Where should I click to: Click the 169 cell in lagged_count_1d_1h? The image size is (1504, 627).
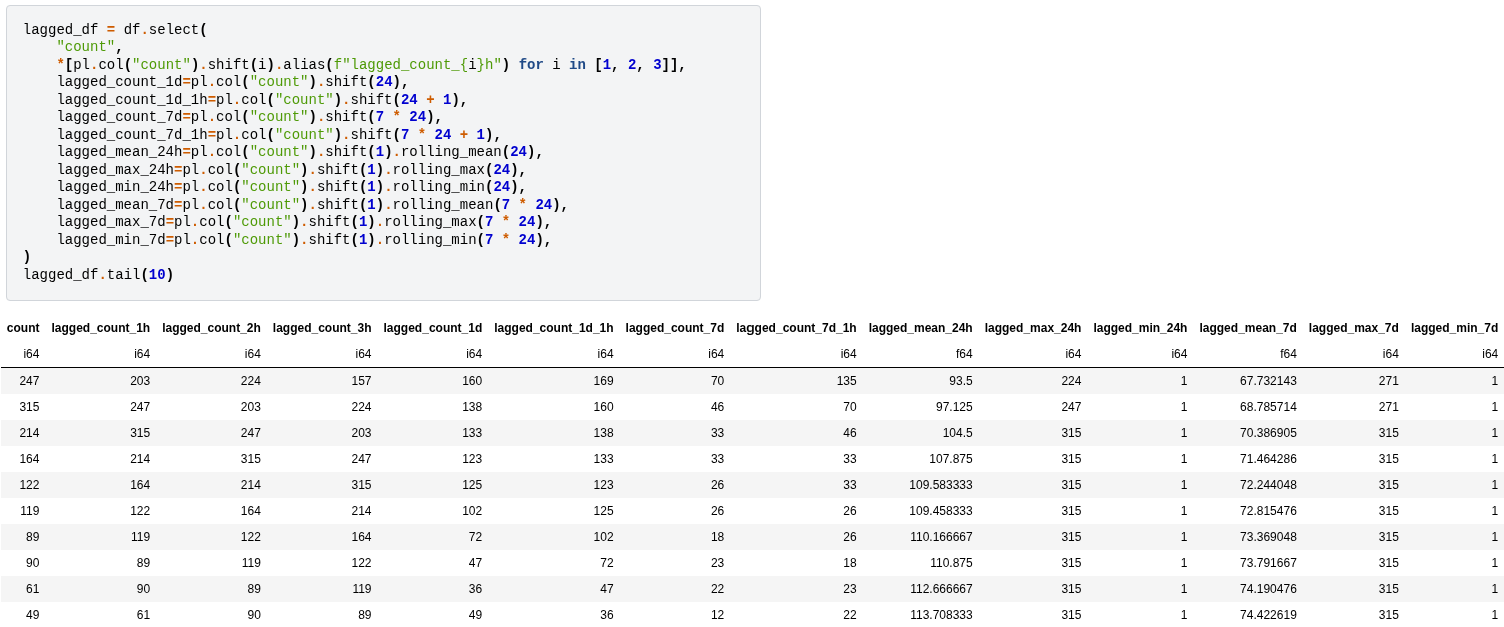coord(603,381)
